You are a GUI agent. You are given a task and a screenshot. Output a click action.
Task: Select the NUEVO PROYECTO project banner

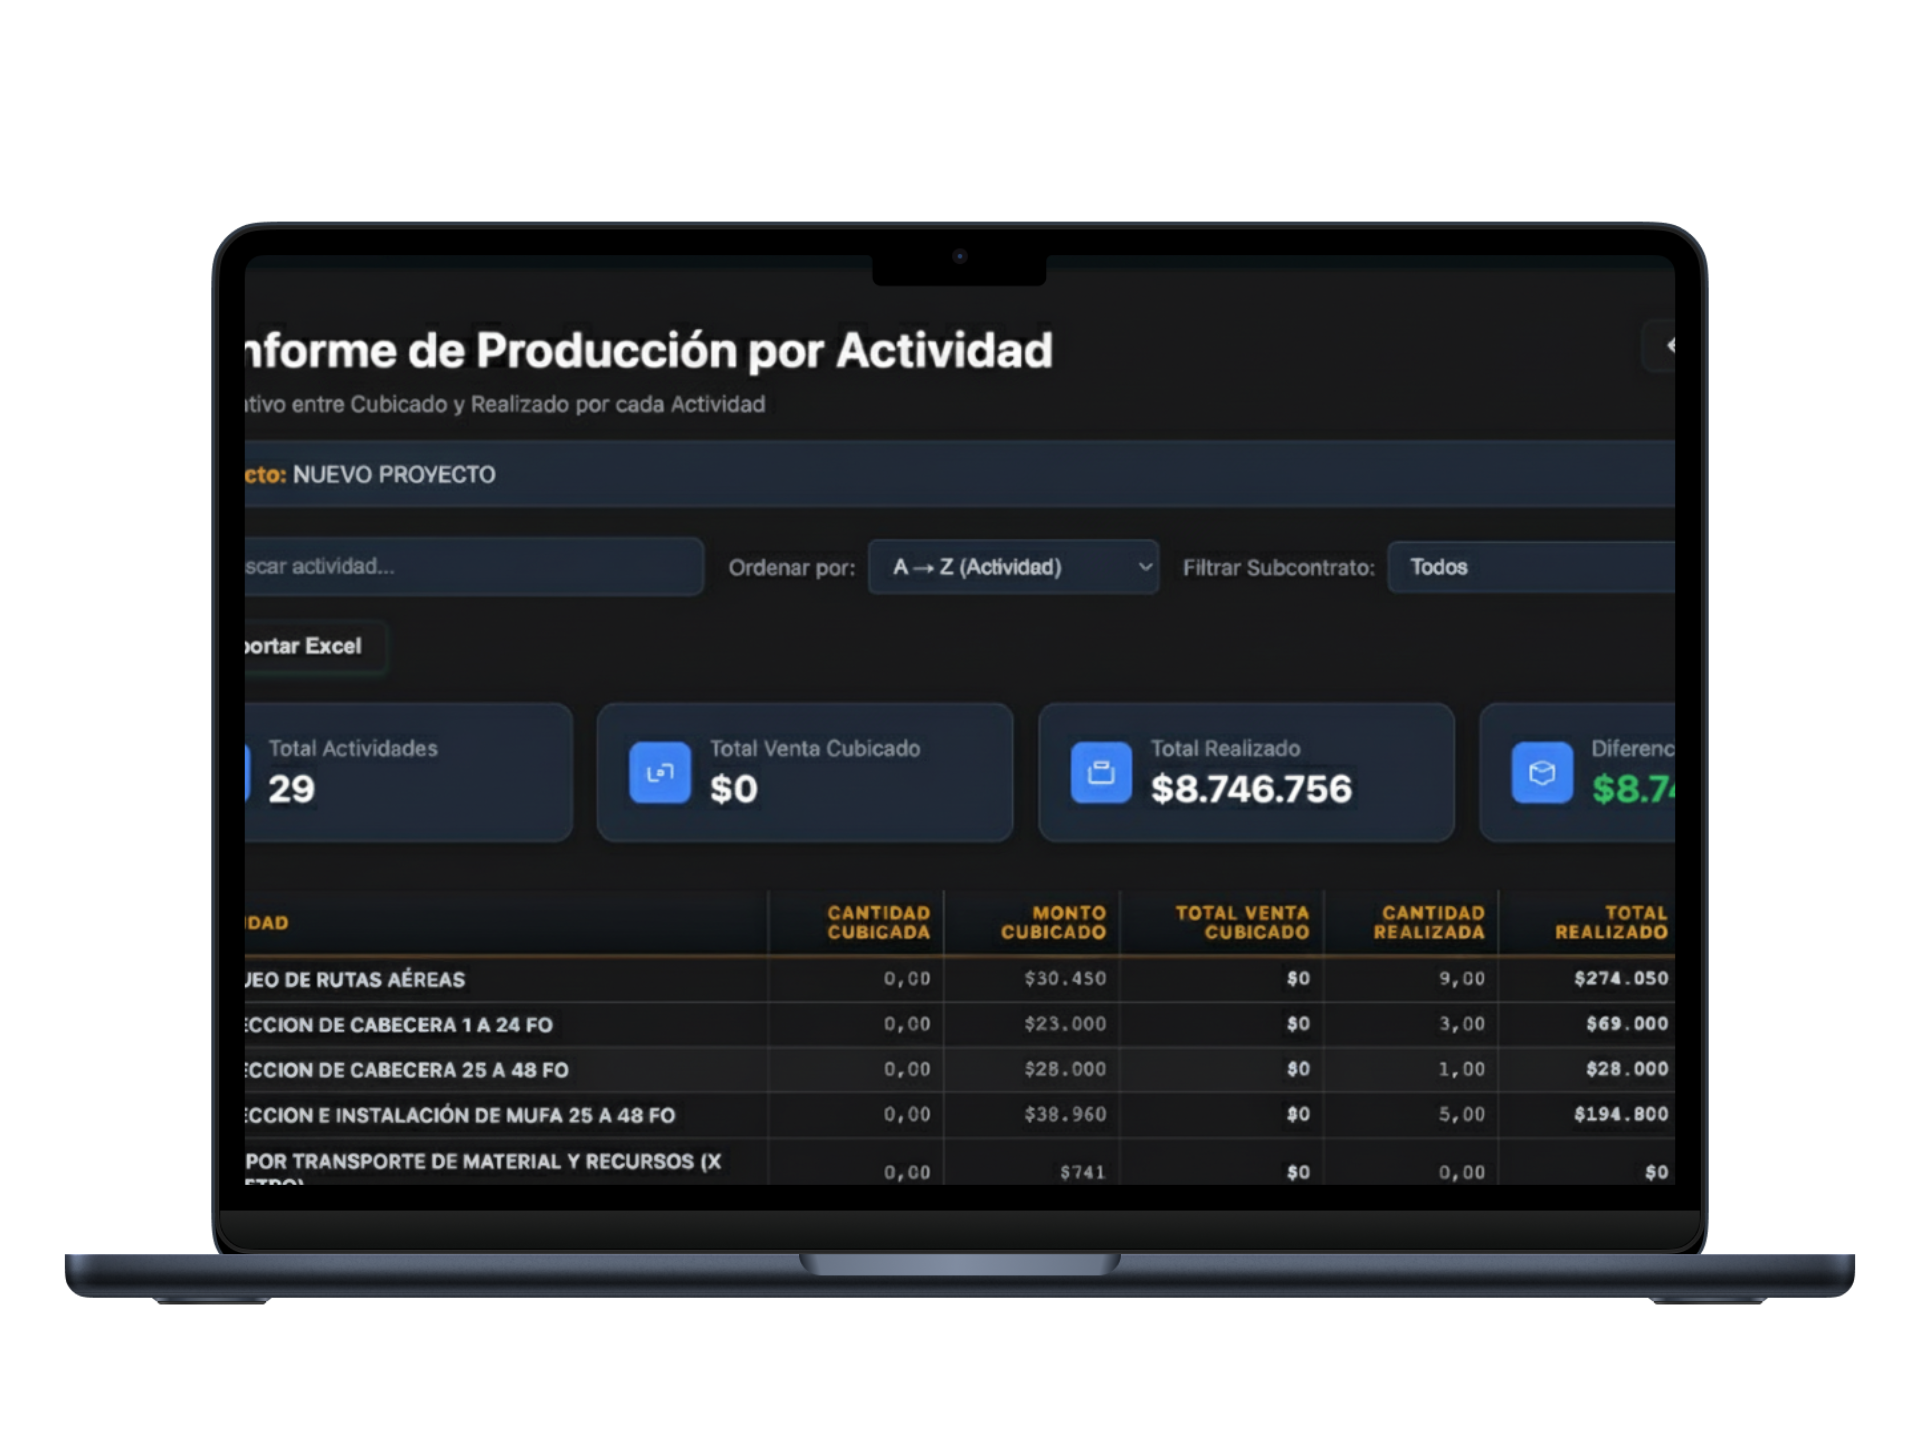click(395, 474)
